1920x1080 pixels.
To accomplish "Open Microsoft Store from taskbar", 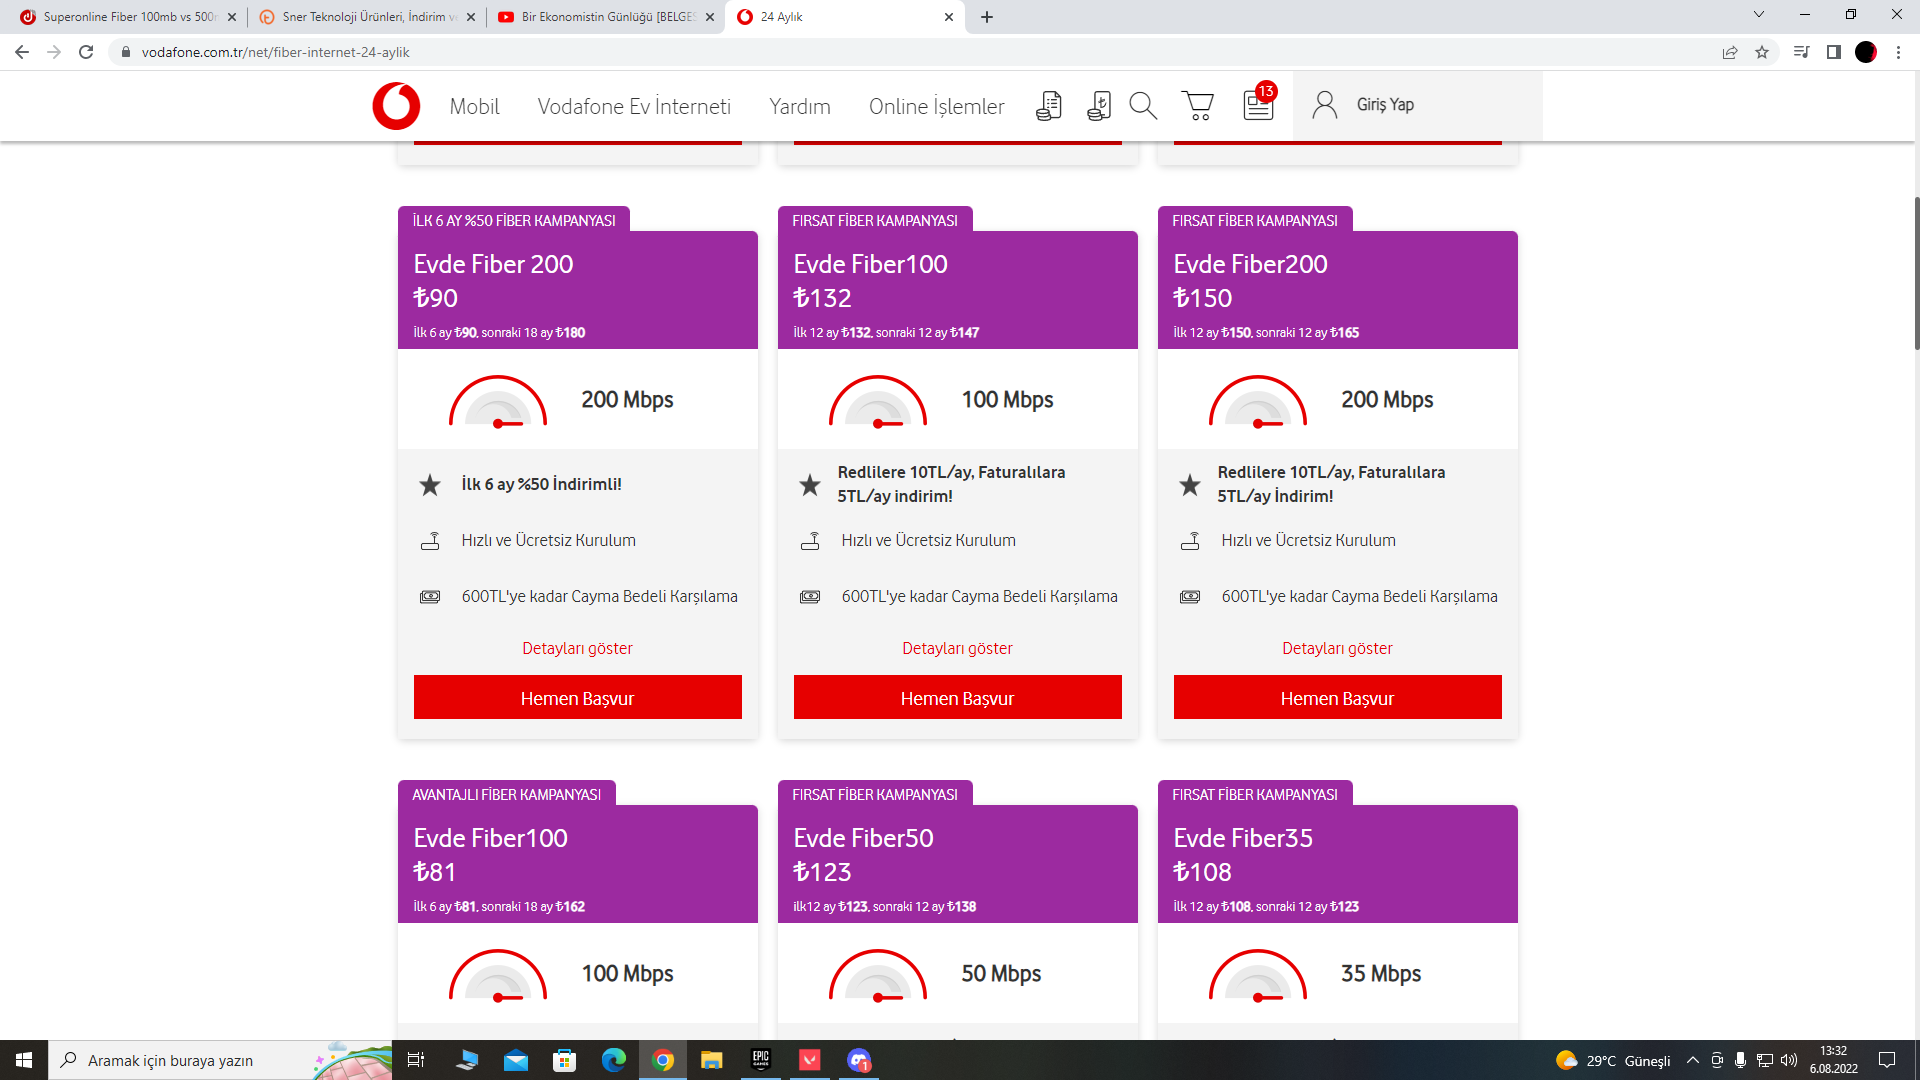I will [565, 1060].
